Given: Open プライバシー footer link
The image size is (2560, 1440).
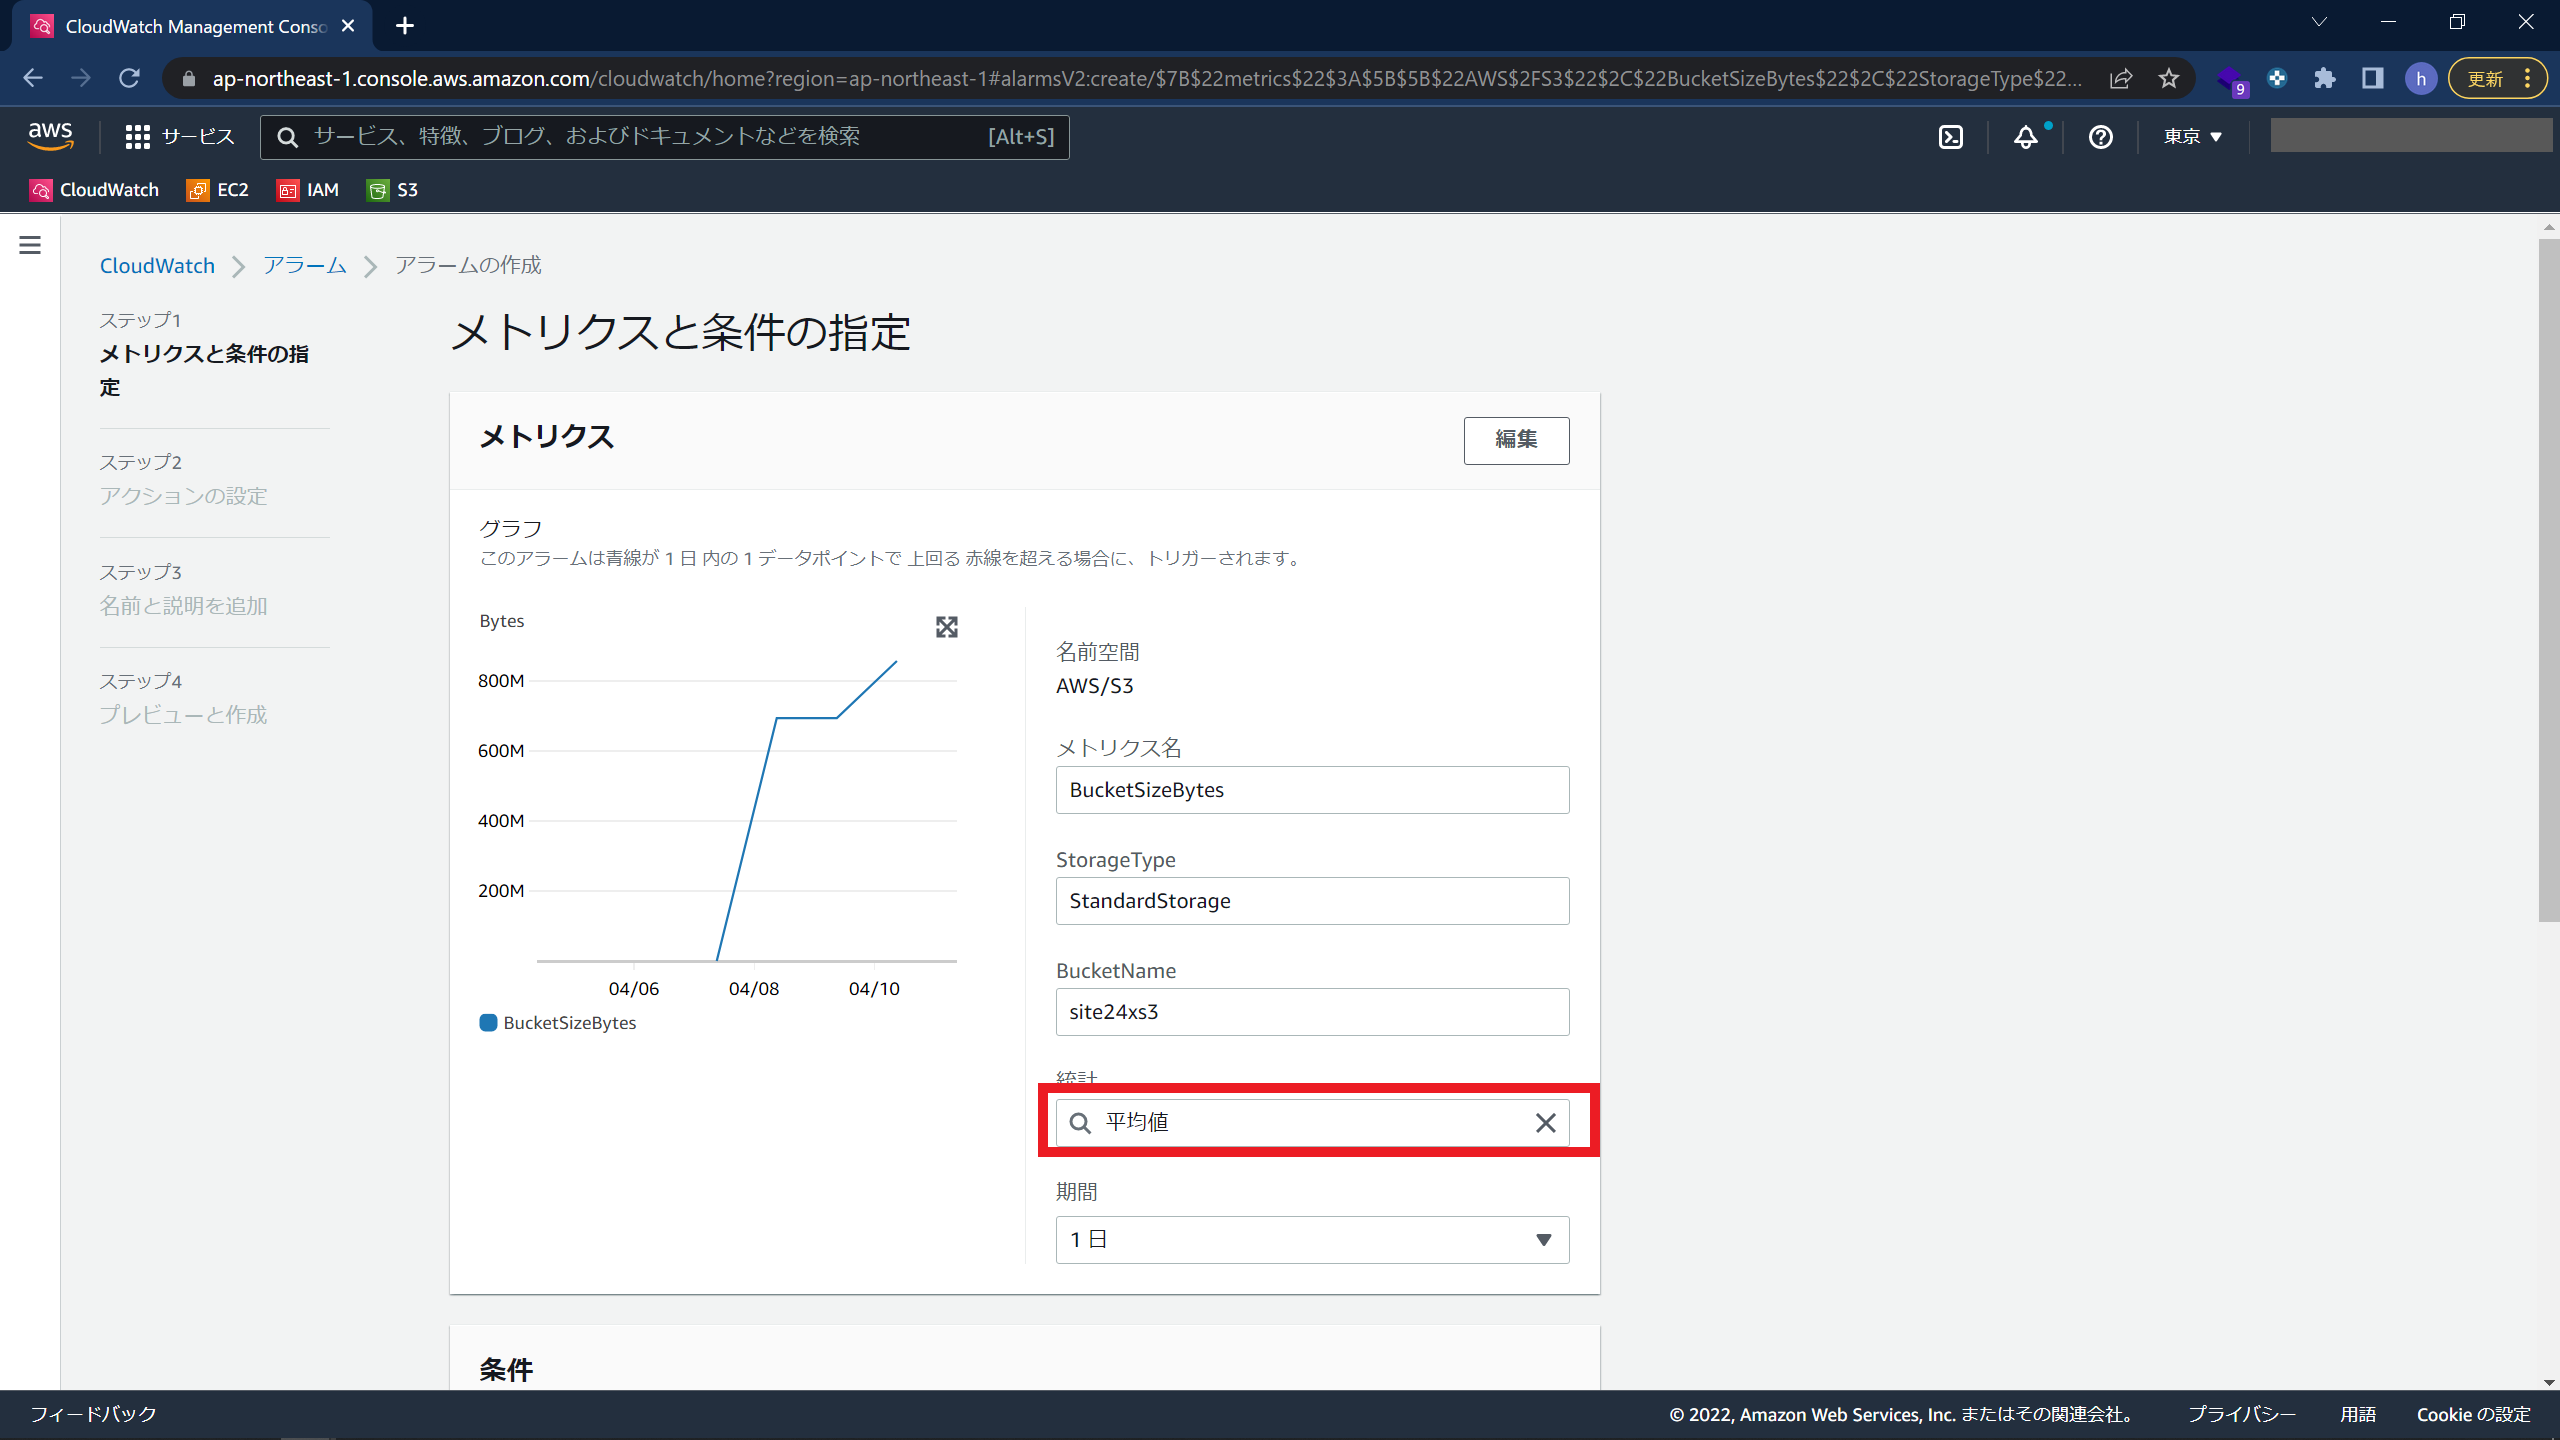Looking at the screenshot, I should click(x=2242, y=1414).
